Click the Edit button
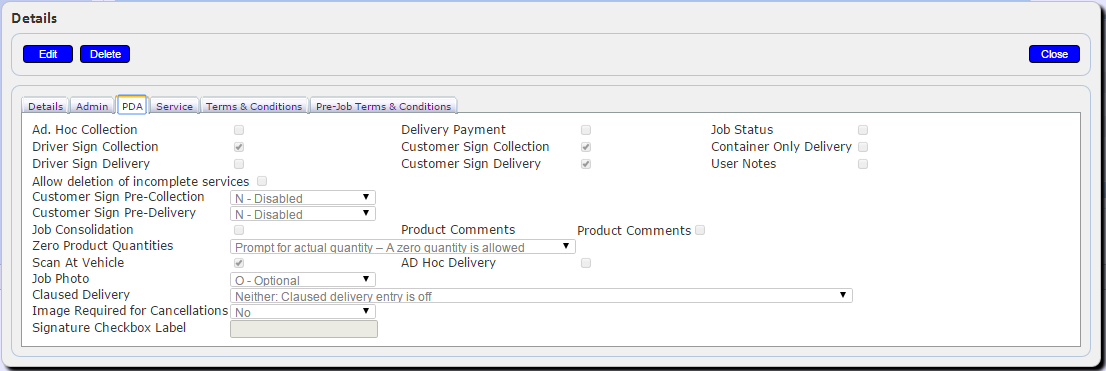The image size is (1106, 371). (x=48, y=54)
